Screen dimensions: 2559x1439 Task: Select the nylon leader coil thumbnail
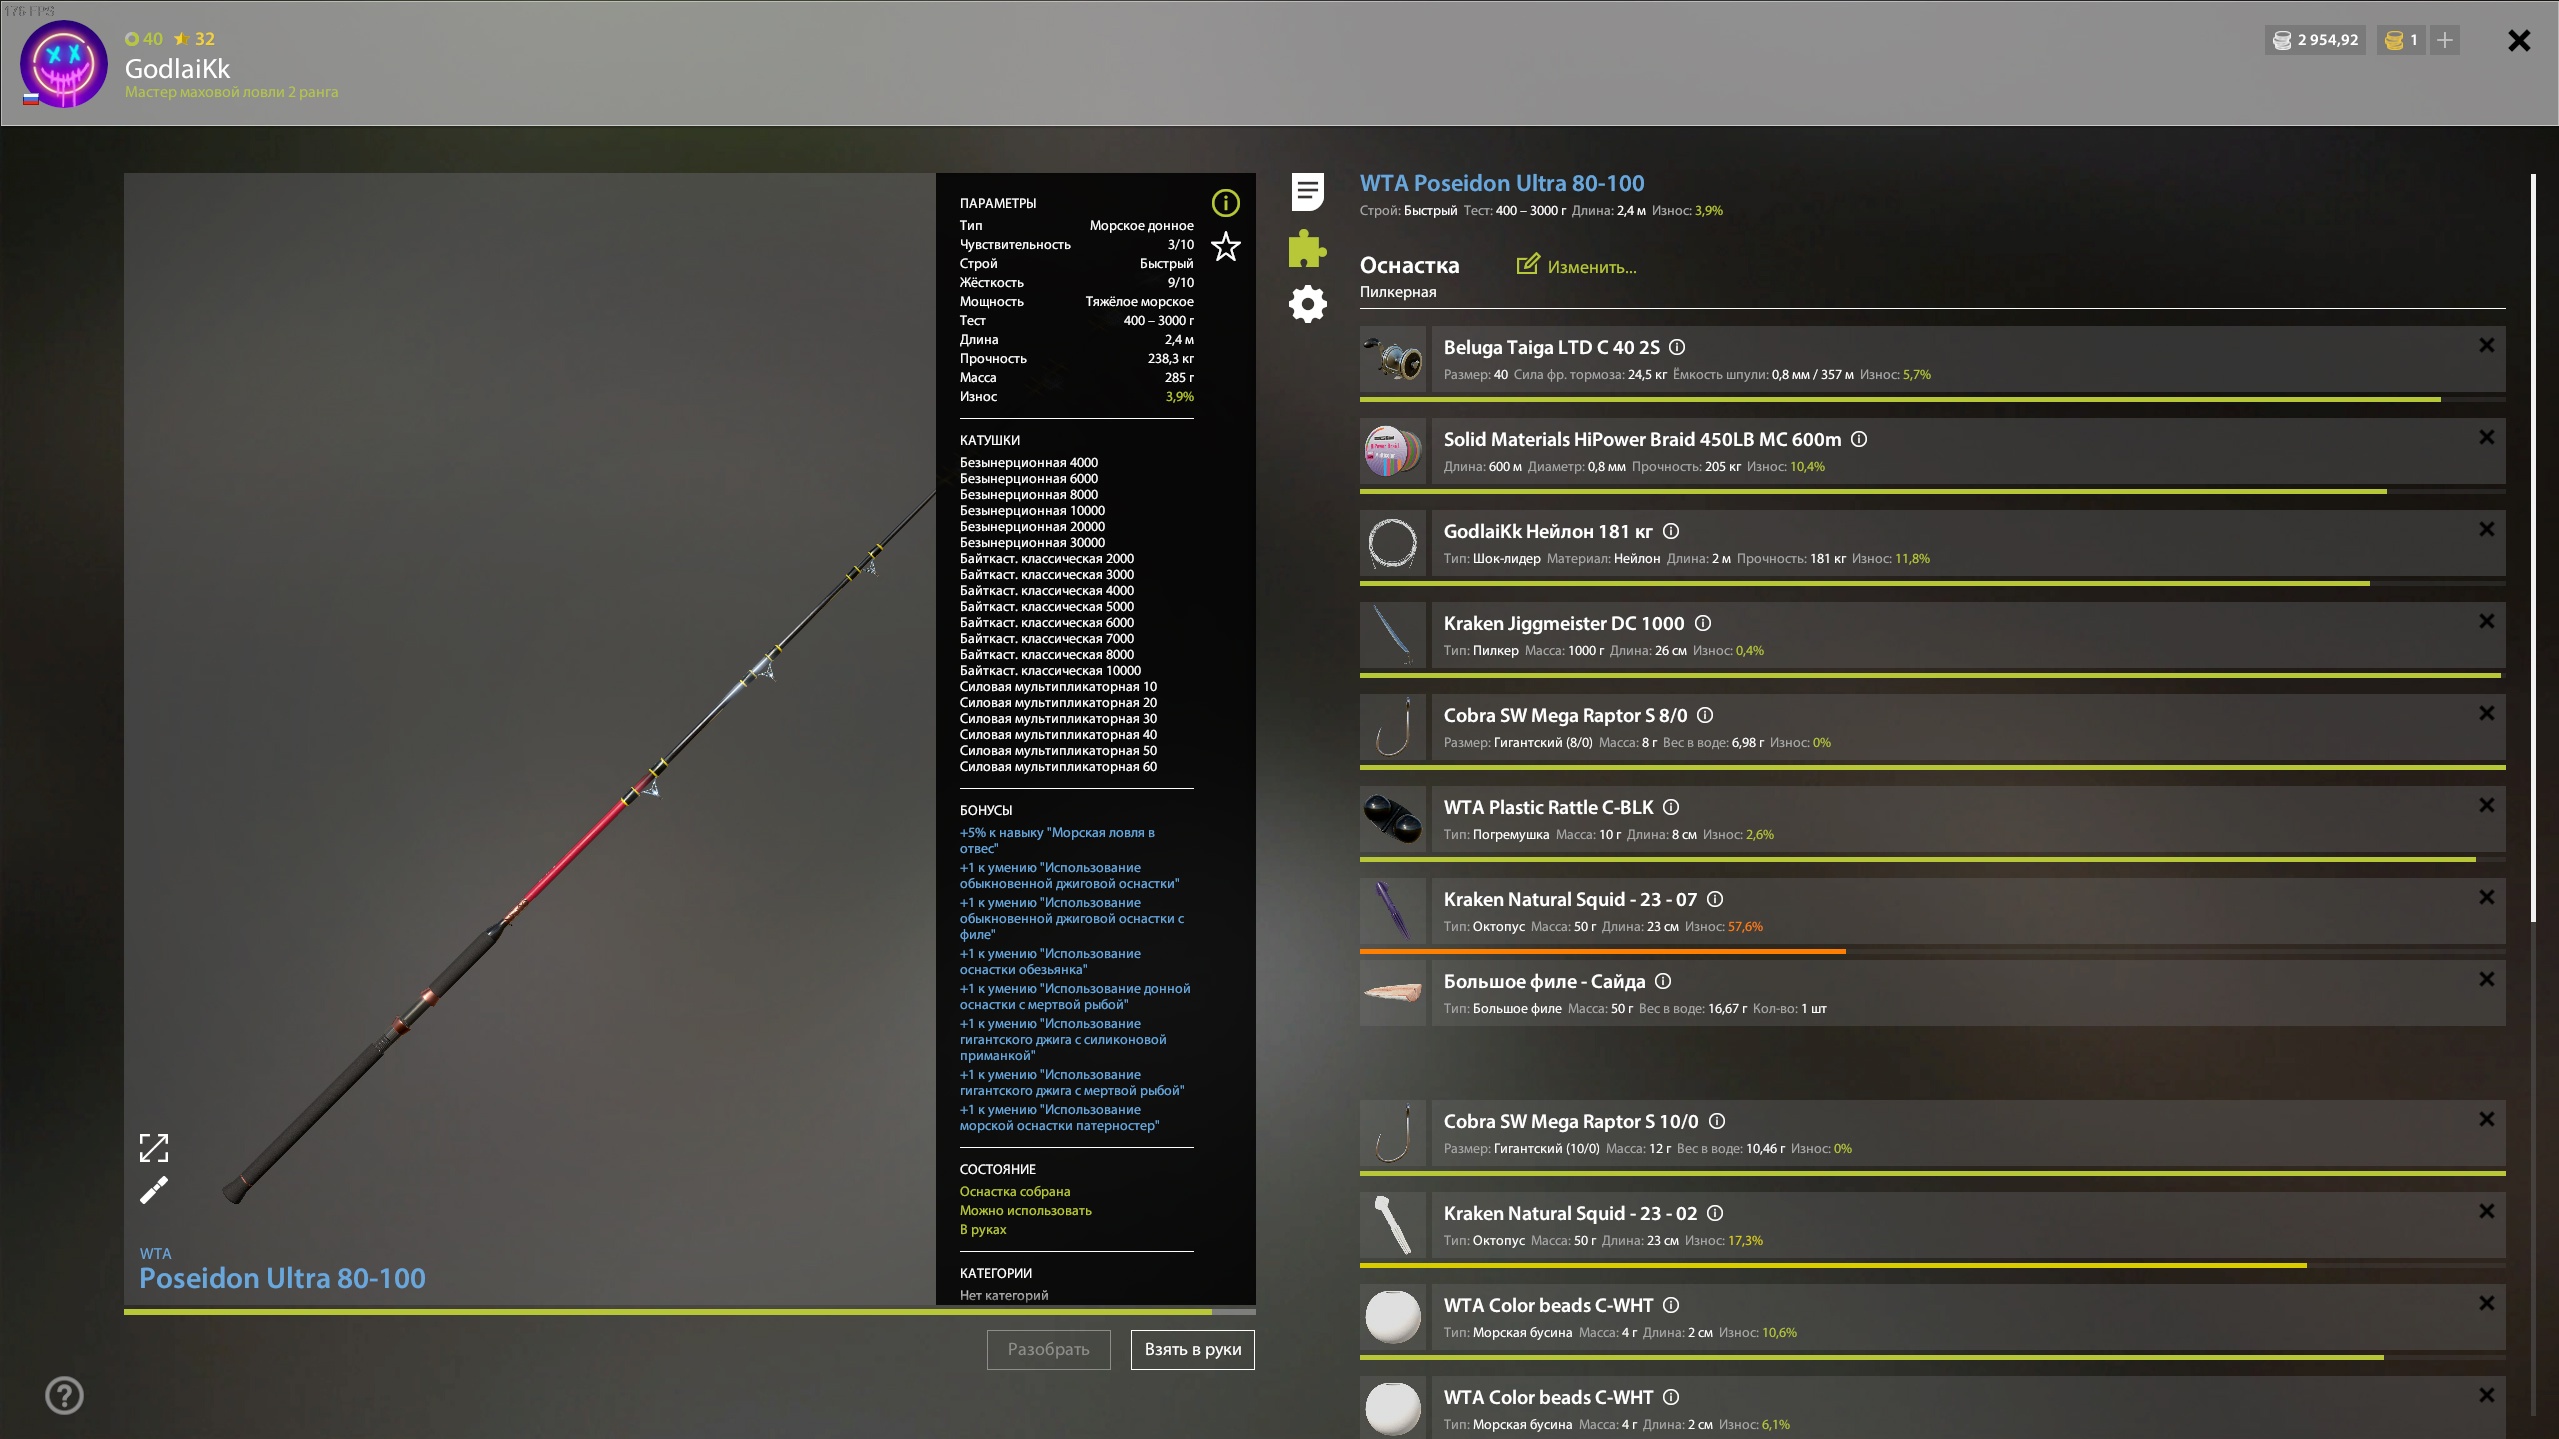point(1392,543)
